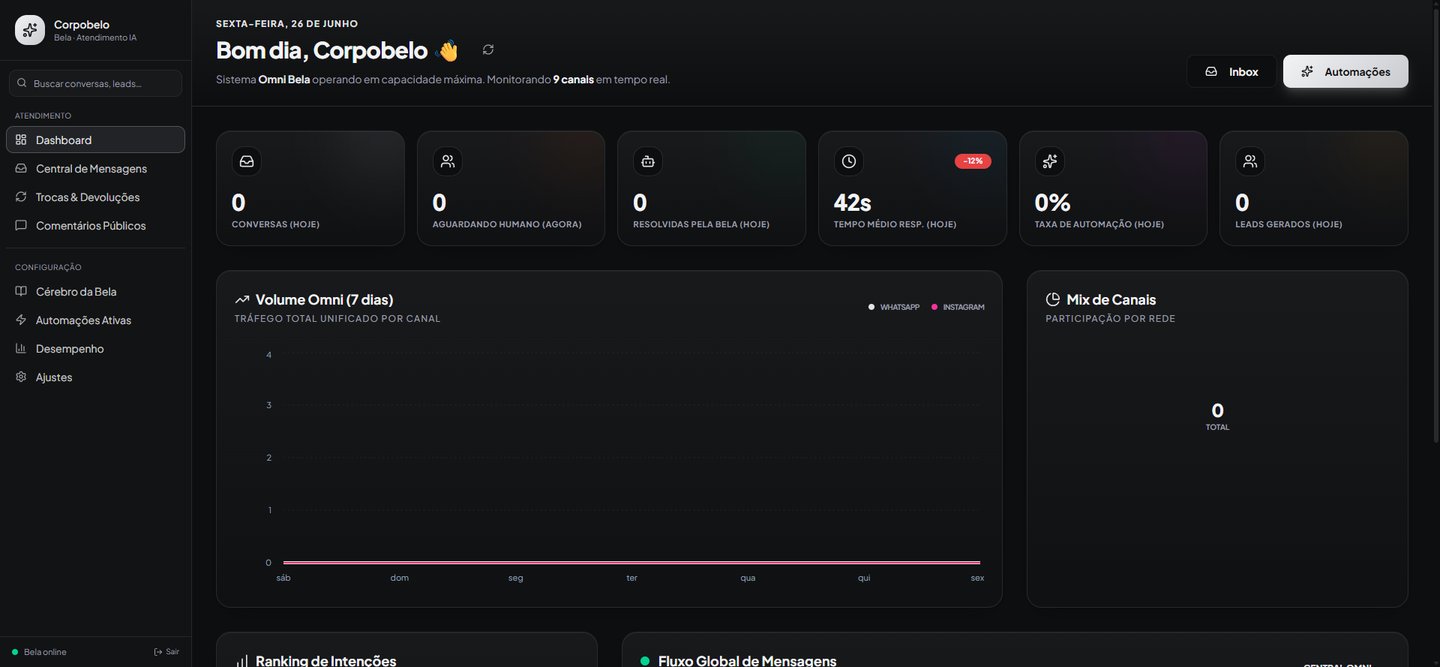Click the people icon on Leads Gerados card
The image size is (1440, 667).
pos(1250,161)
